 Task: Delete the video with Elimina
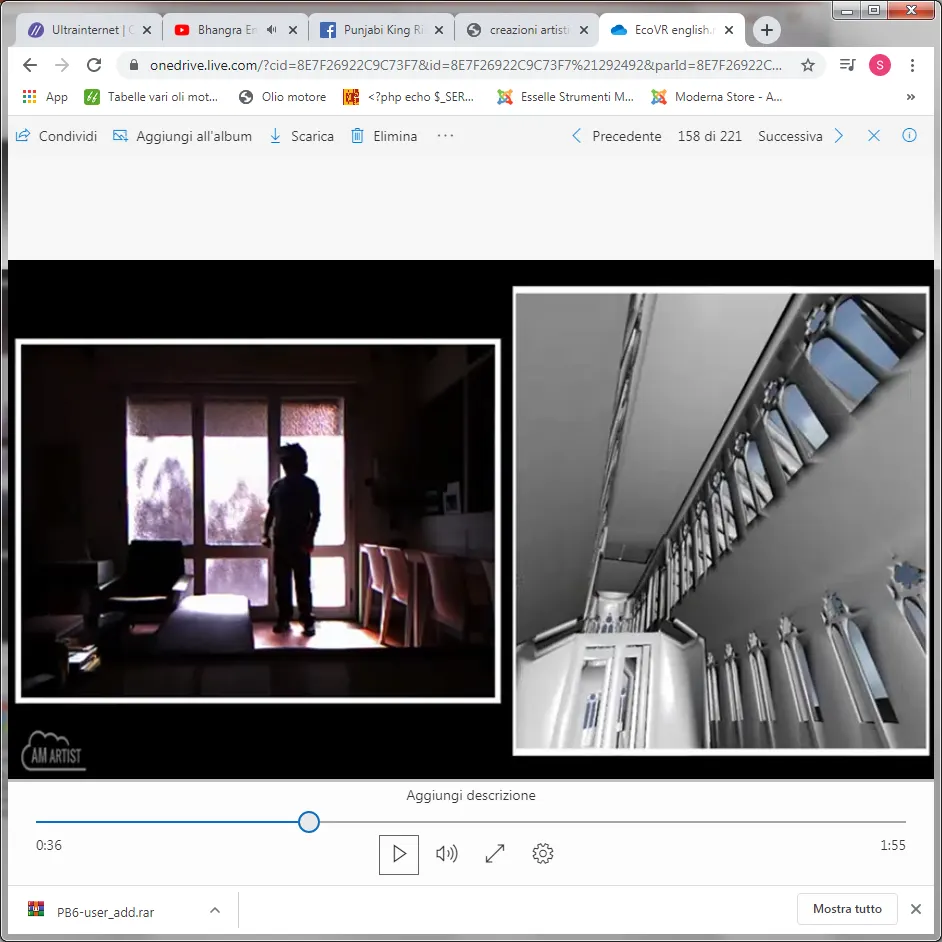coord(384,136)
